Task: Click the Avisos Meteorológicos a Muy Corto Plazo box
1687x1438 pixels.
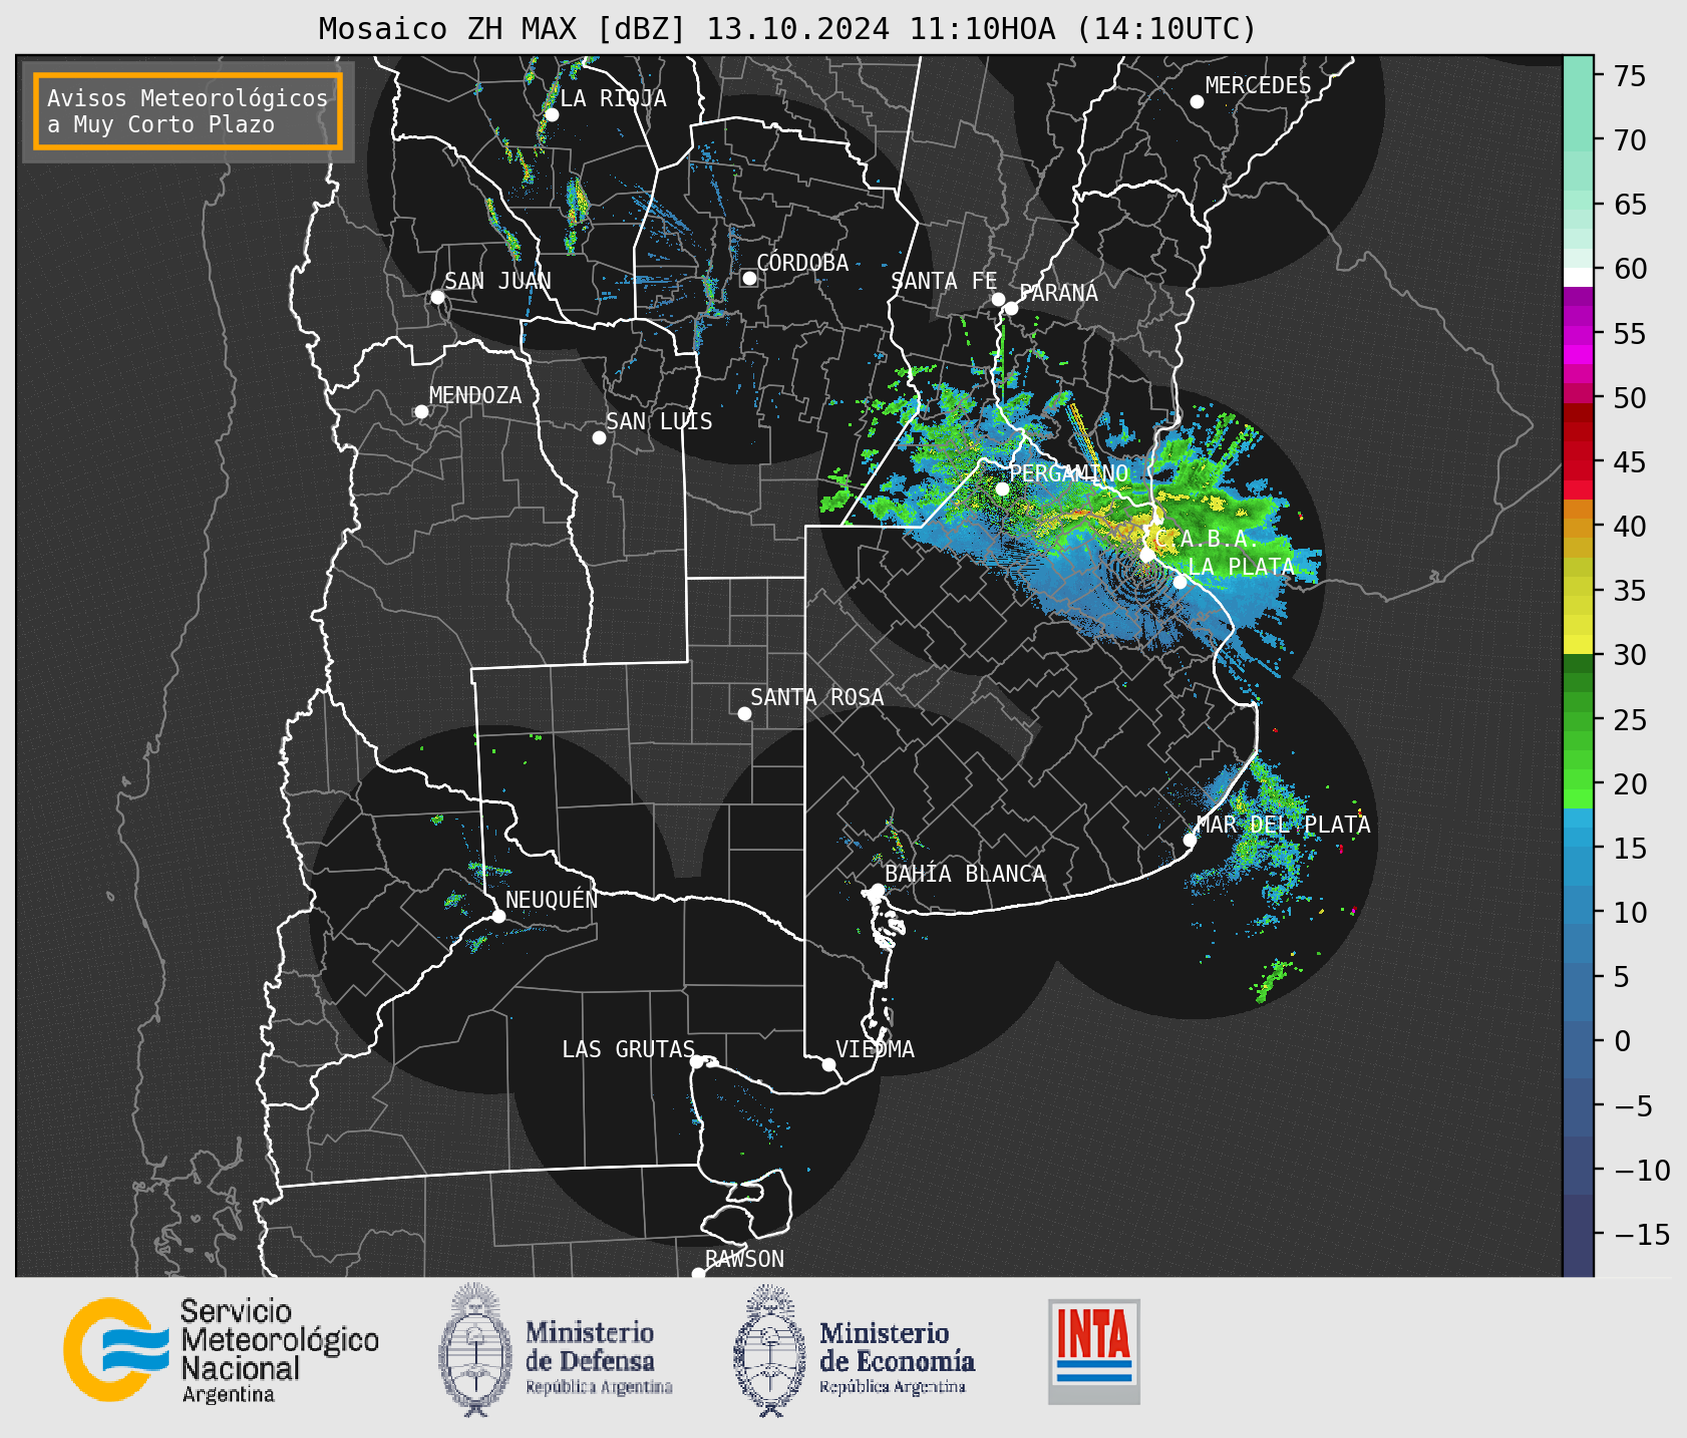Action: click(188, 111)
